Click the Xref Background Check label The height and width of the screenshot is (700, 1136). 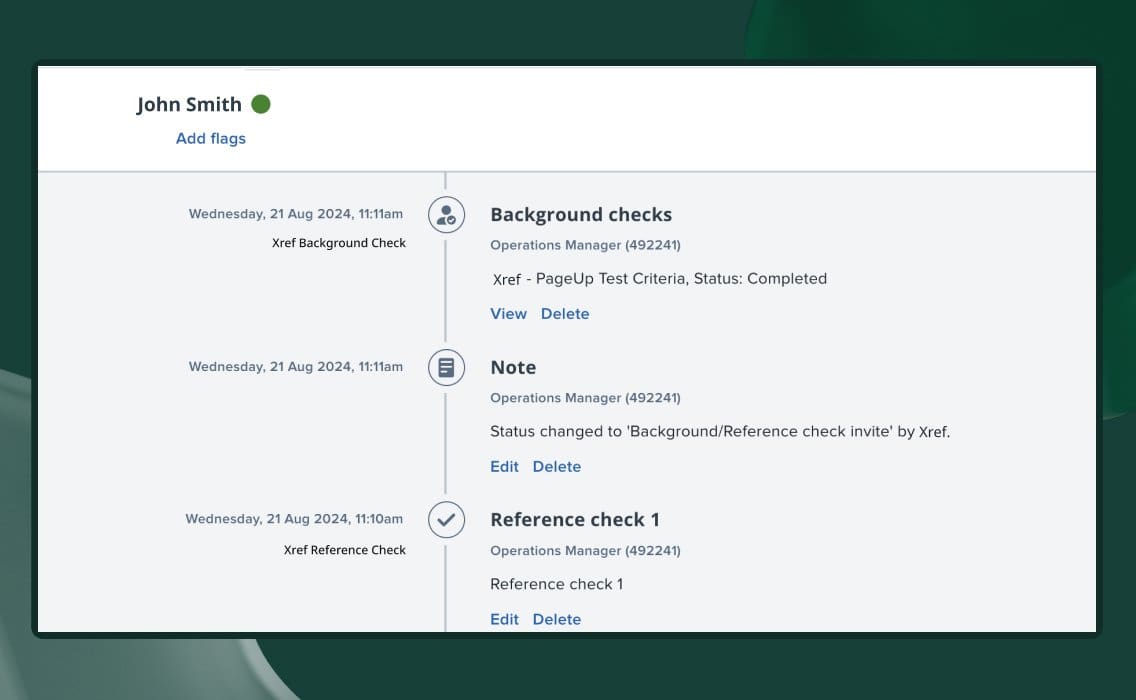pos(339,243)
